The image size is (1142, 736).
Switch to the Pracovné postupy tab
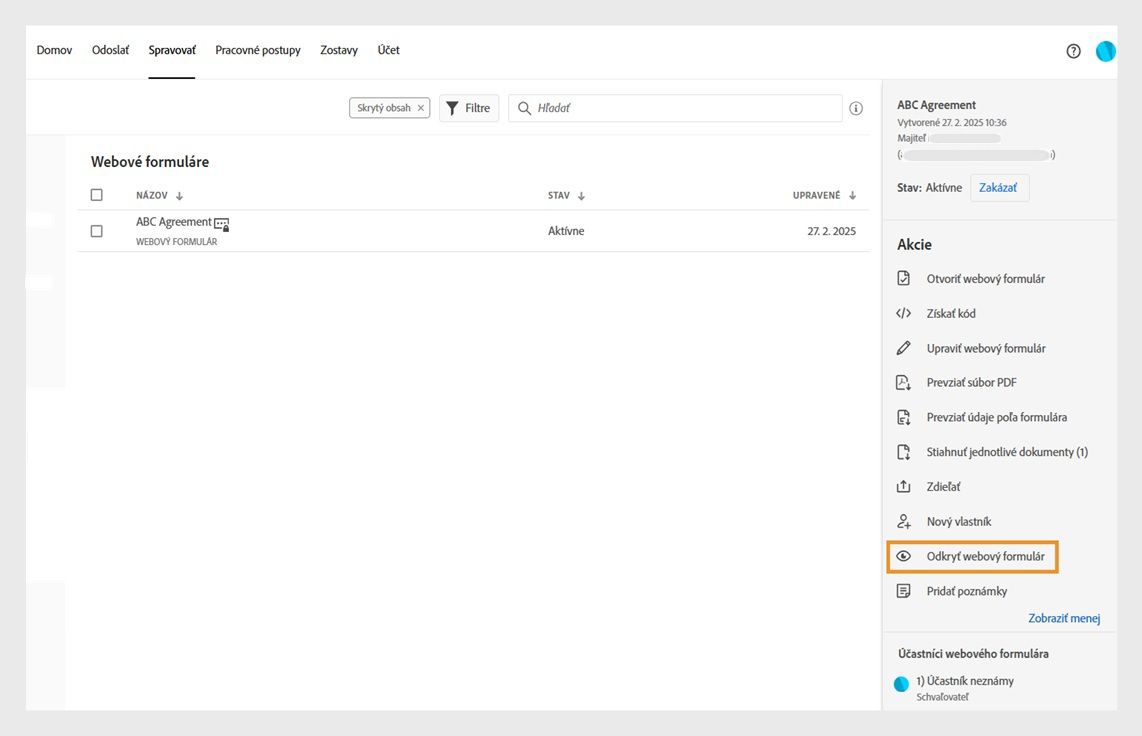pyautogui.click(x=258, y=50)
